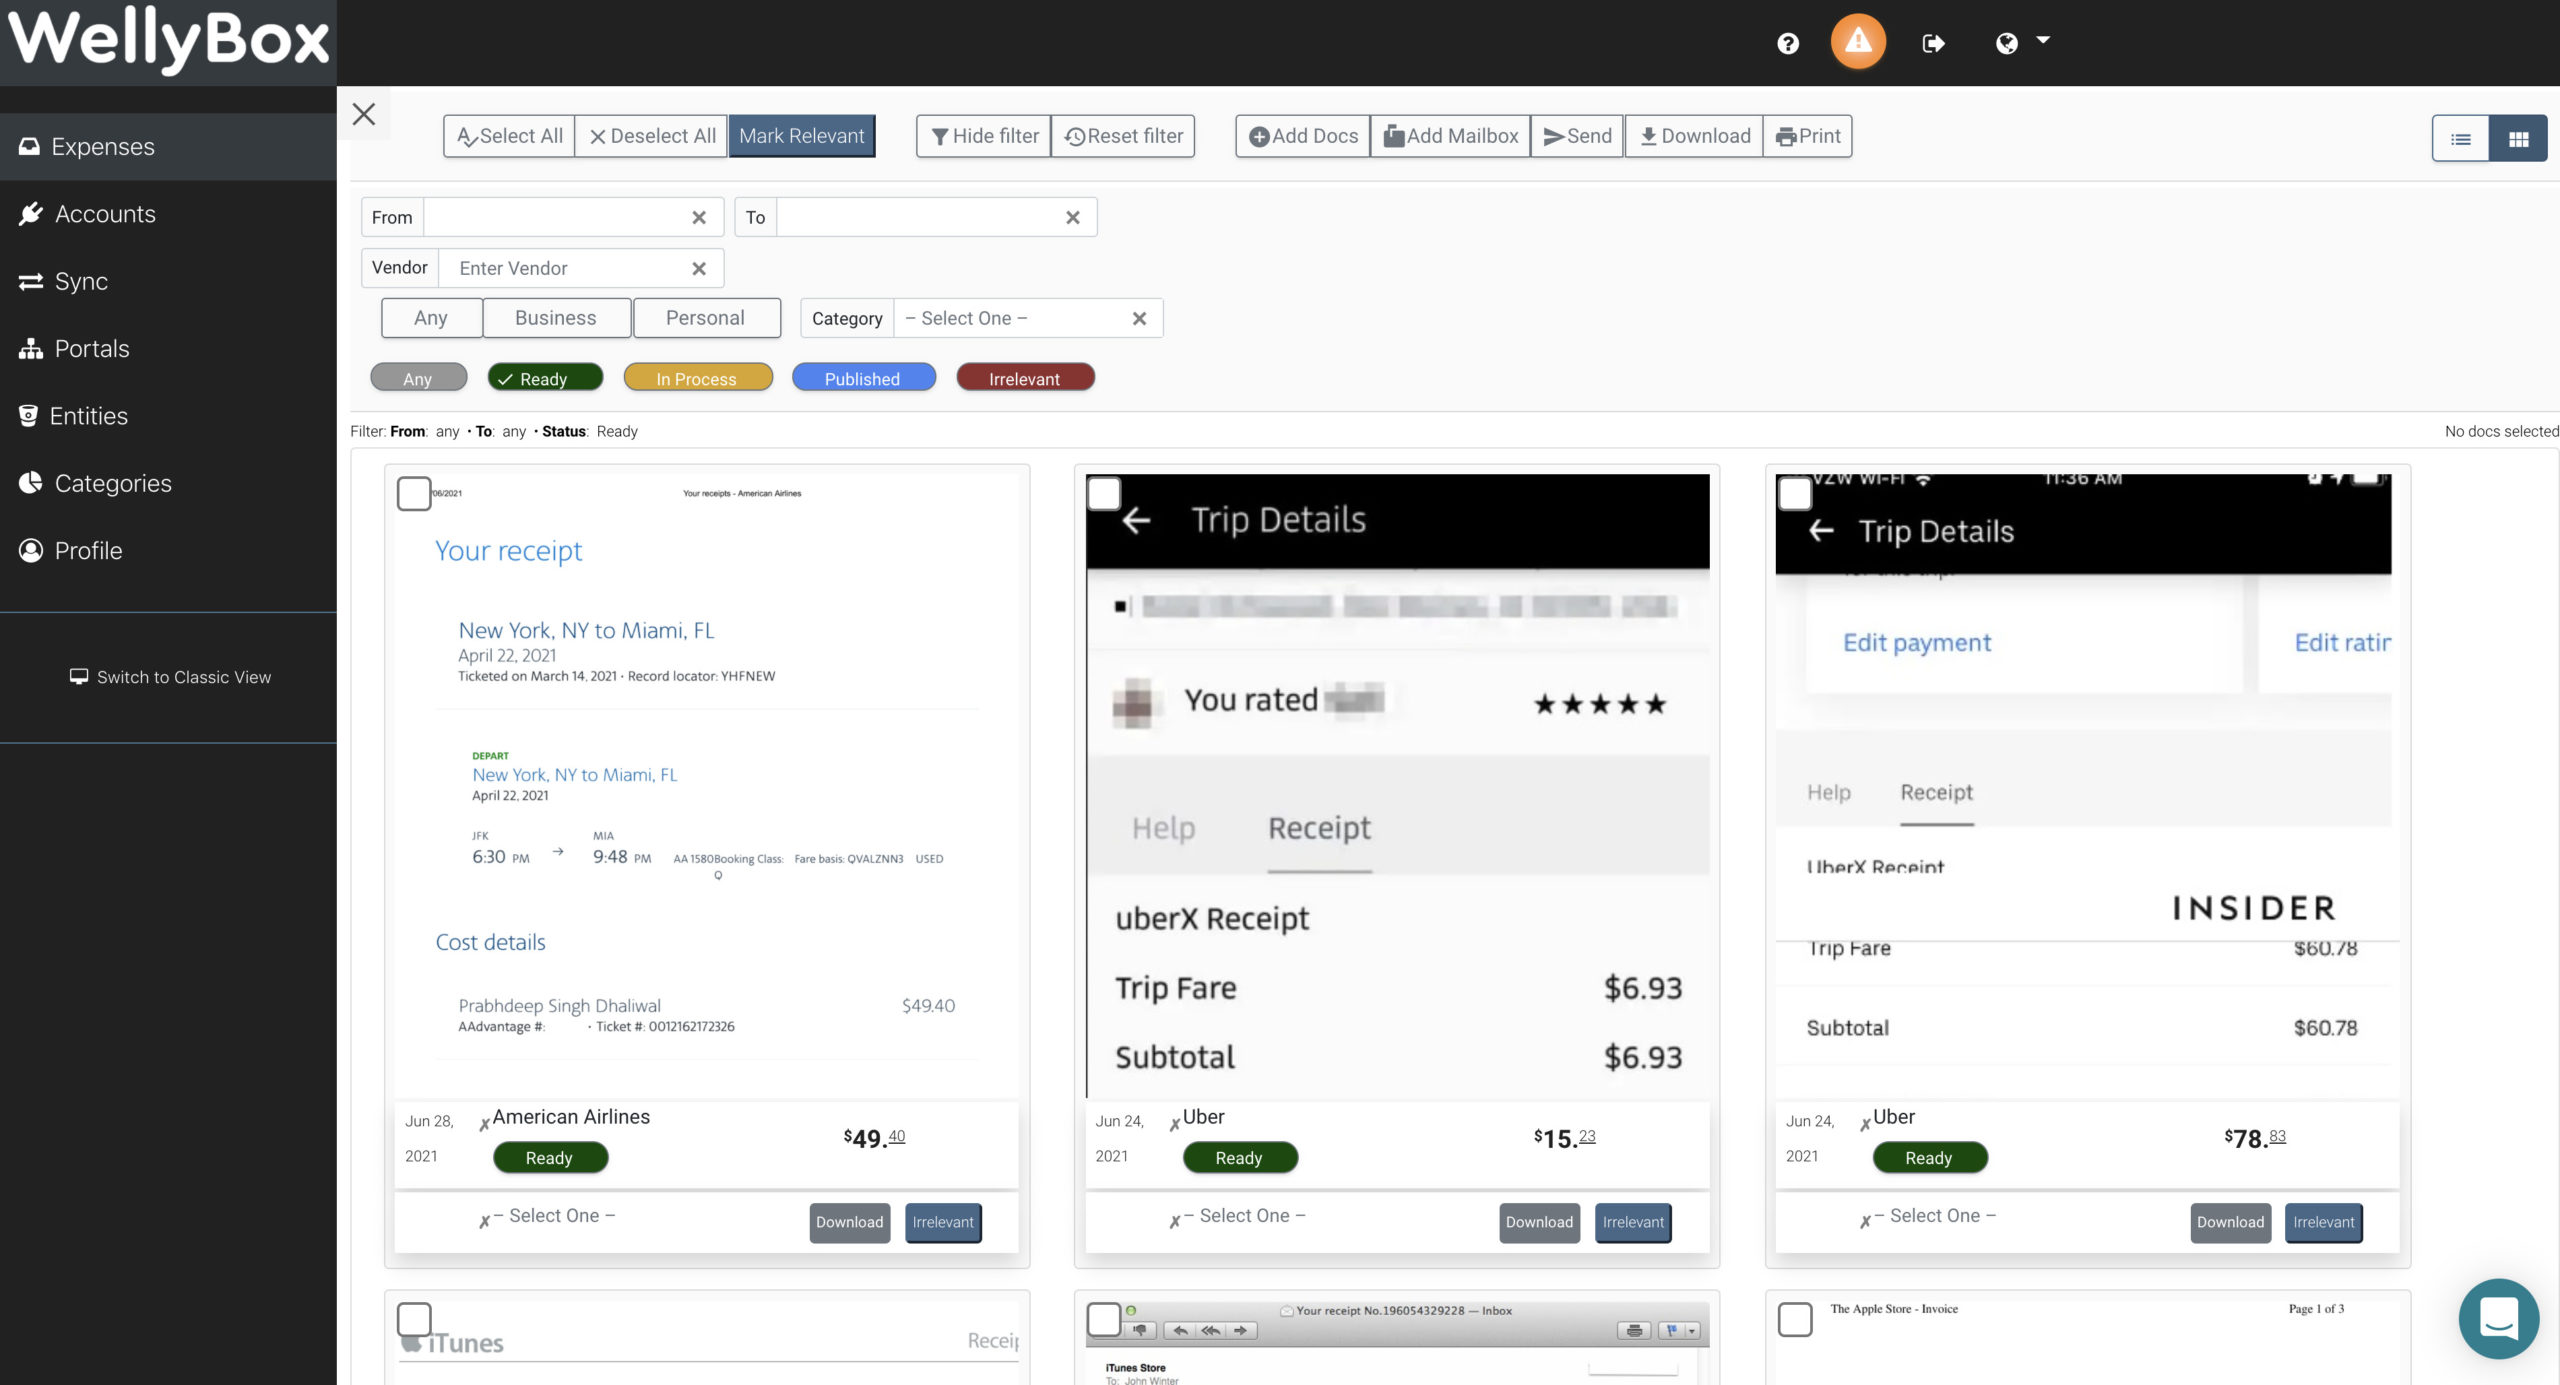Click Ready status on $15.23 Uber card
Image resolution: width=2560 pixels, height=1385 pixels.
(1240, 1157)
